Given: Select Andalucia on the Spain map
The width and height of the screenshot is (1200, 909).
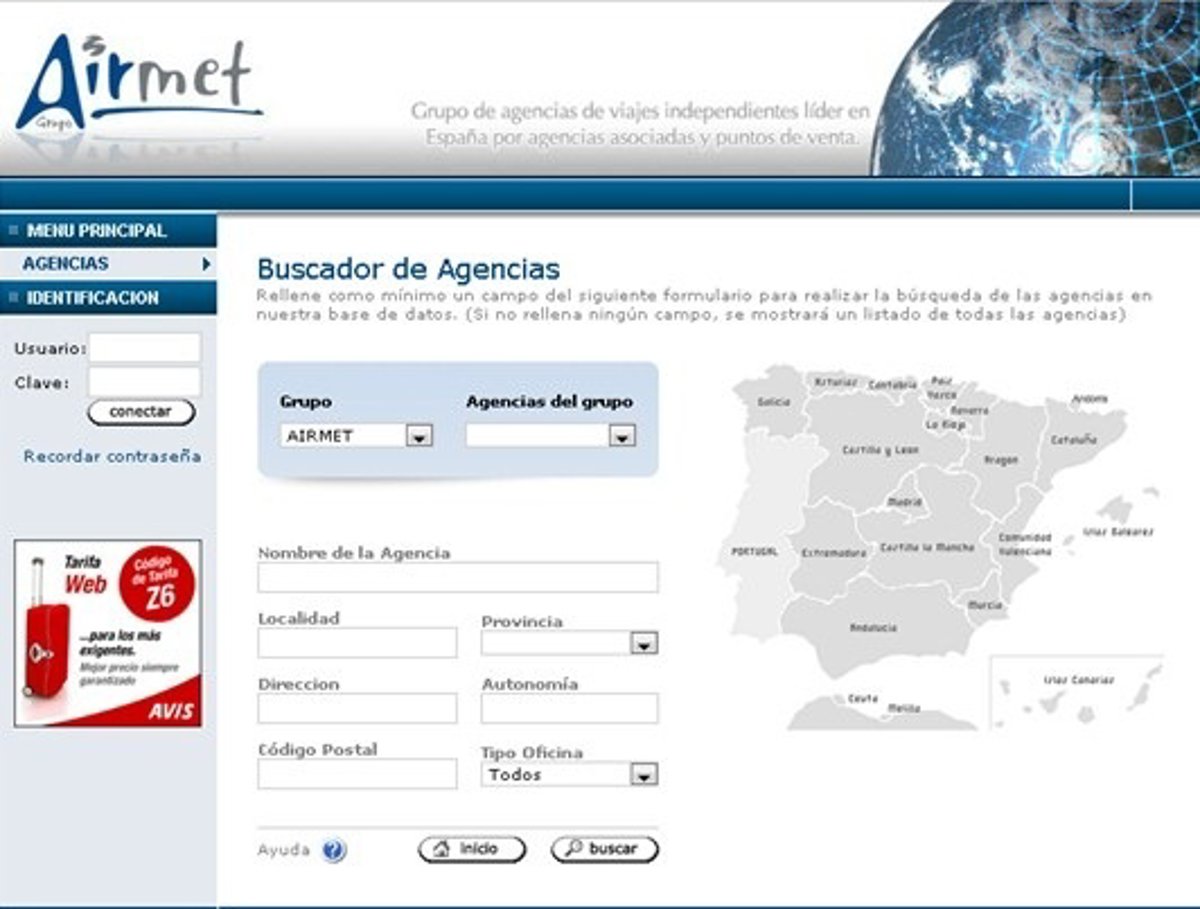Looking at the screenshot, I should point(872,630).
